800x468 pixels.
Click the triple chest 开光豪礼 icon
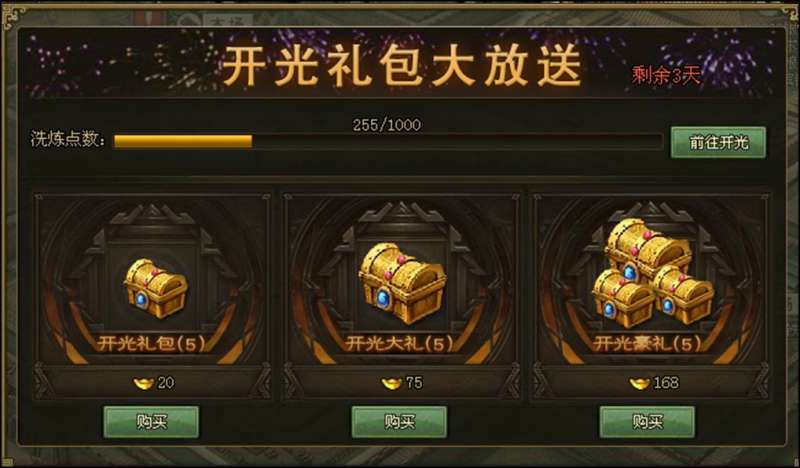coord(651,274)
